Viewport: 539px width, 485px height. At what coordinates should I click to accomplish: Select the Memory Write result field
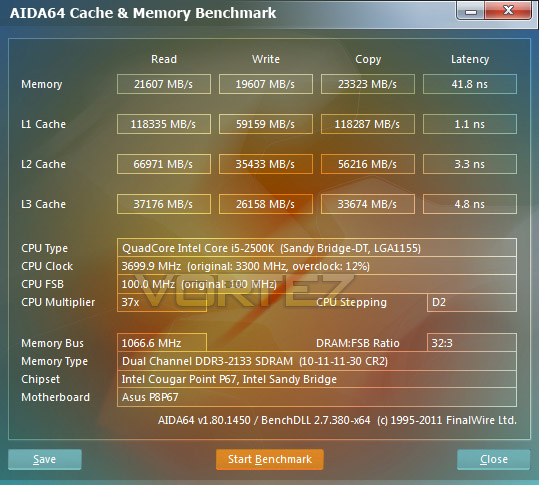click(x=266, y=84)
